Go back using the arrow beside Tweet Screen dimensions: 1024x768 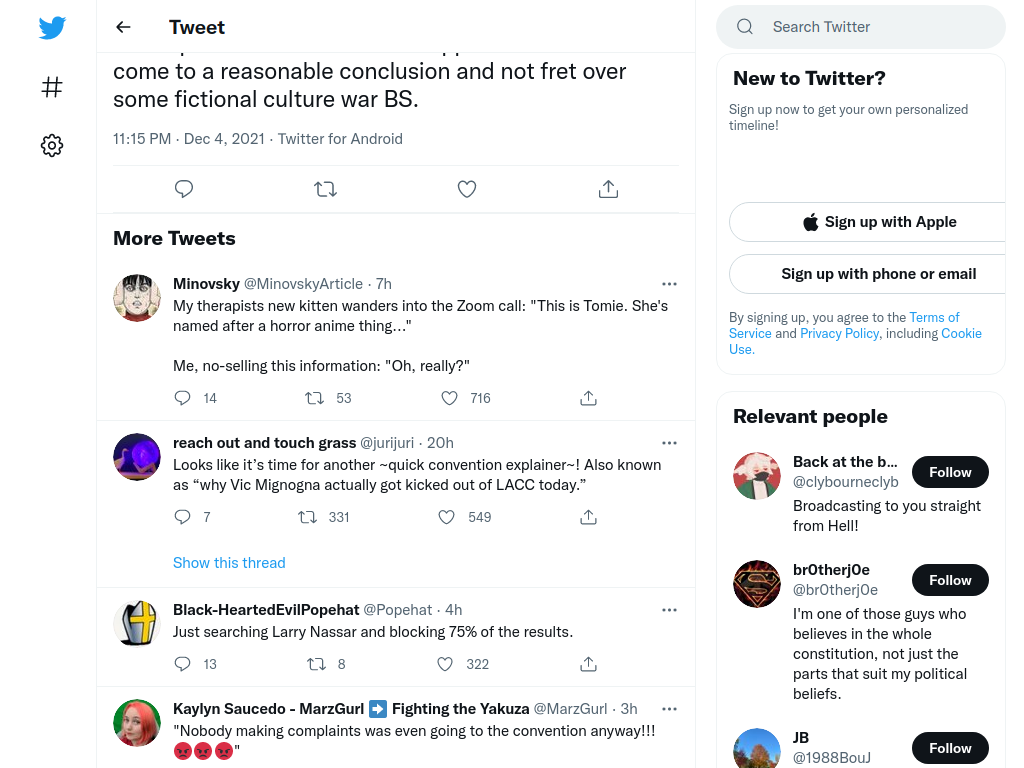(123, 27)
